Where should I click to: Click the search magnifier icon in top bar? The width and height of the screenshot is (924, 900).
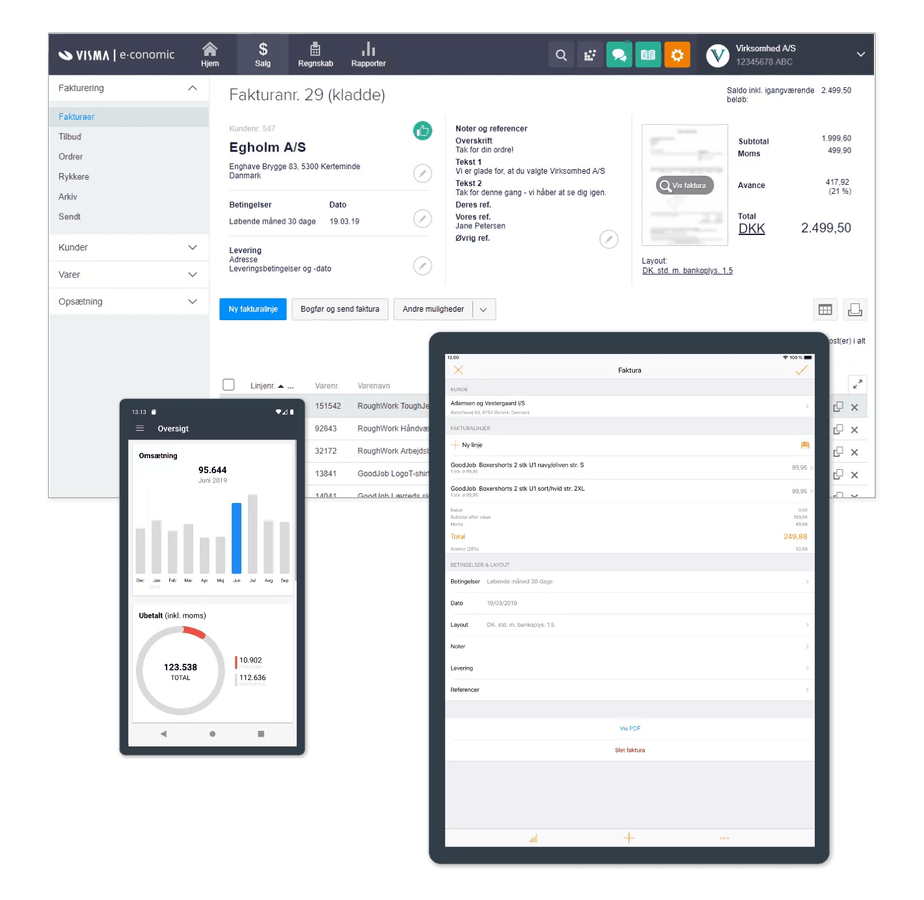tap(561, 56)
